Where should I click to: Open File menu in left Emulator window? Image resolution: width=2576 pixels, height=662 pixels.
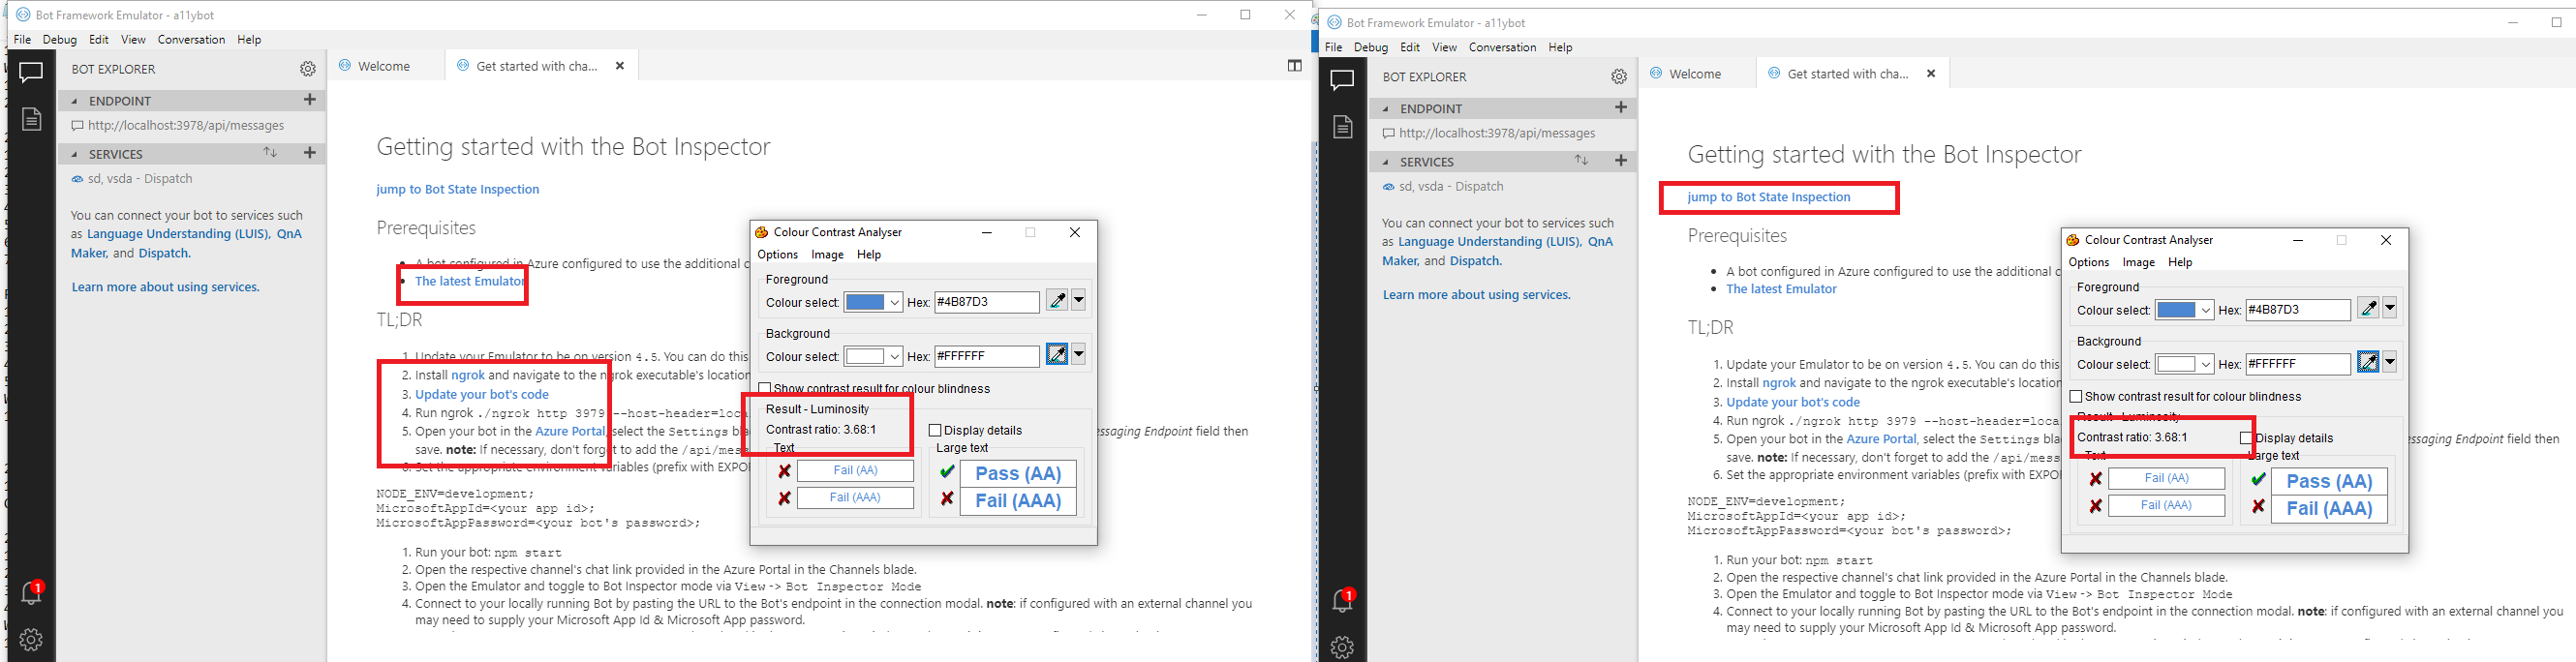click(22, 40)
